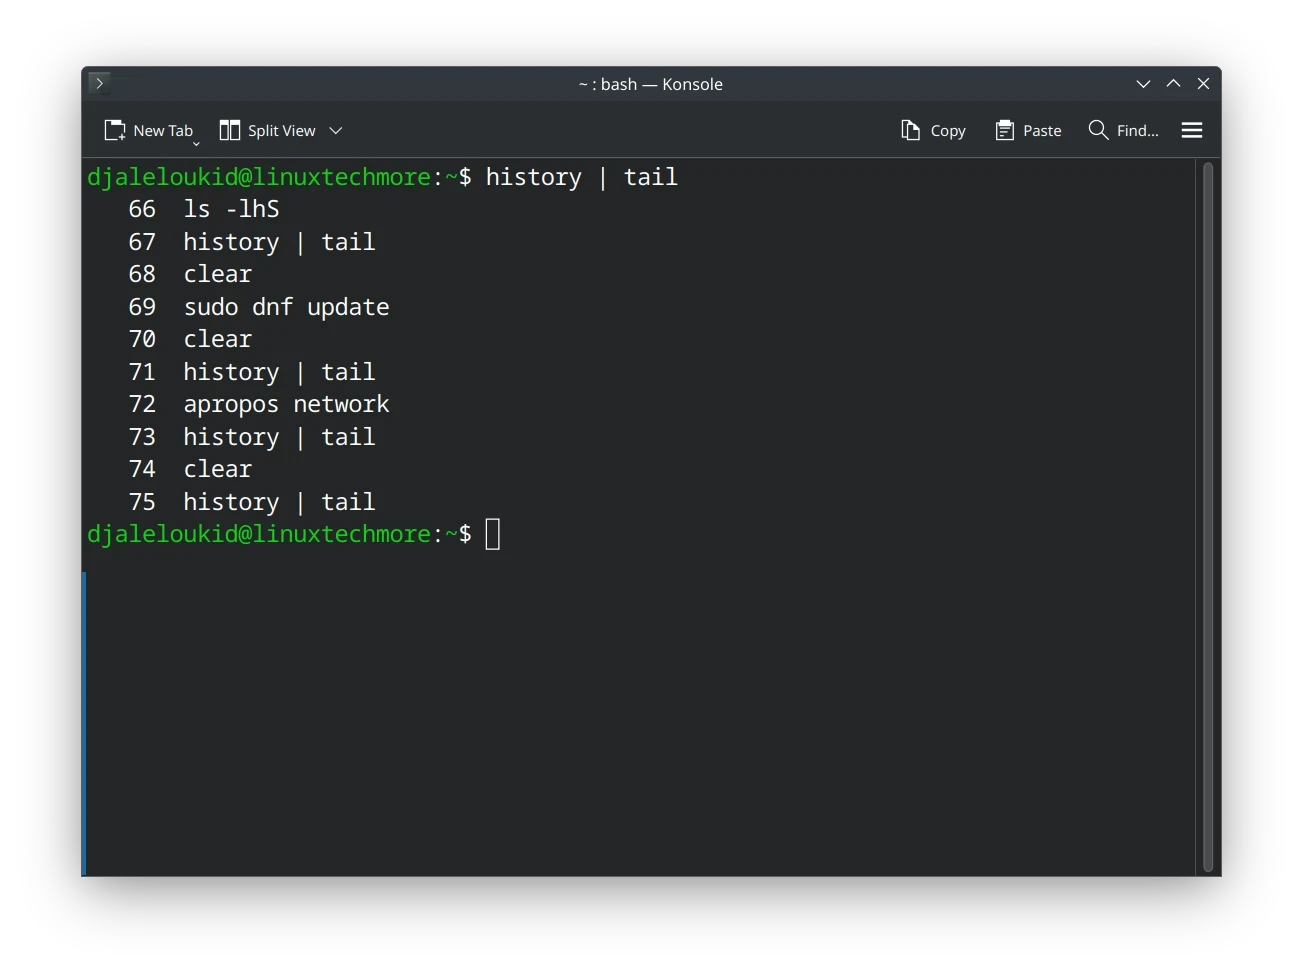Click the New Tab page-plus icon
The height and width of the screenshot is (974, 1303).
click(x=115, y=131)
